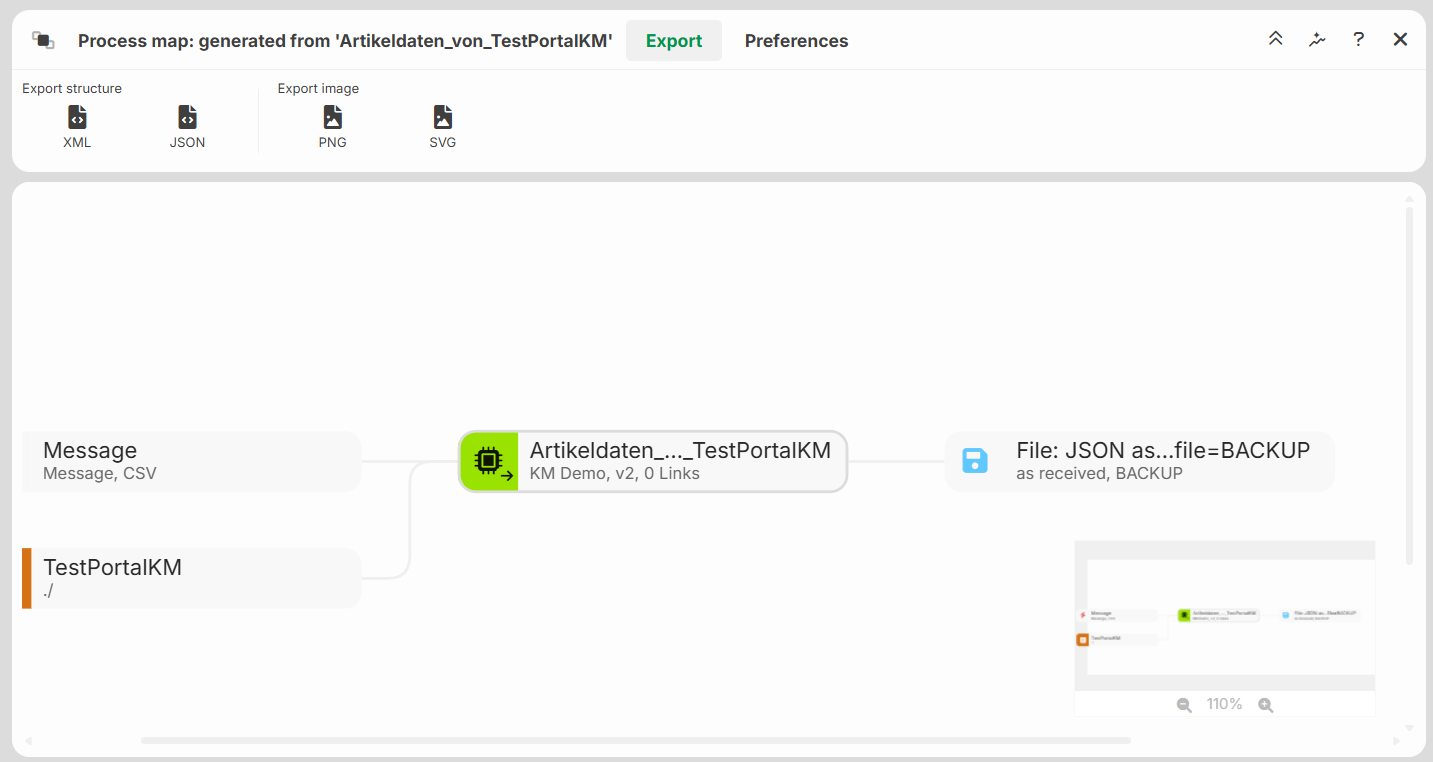
Task: Zoom in with plus magnifier icon
Action: pos(1265,705)
